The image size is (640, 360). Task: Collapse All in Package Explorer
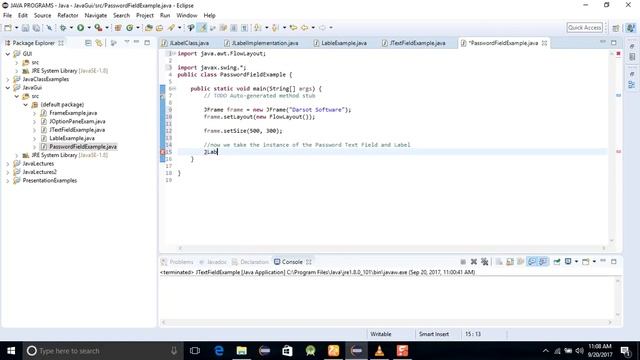[88, 43]
